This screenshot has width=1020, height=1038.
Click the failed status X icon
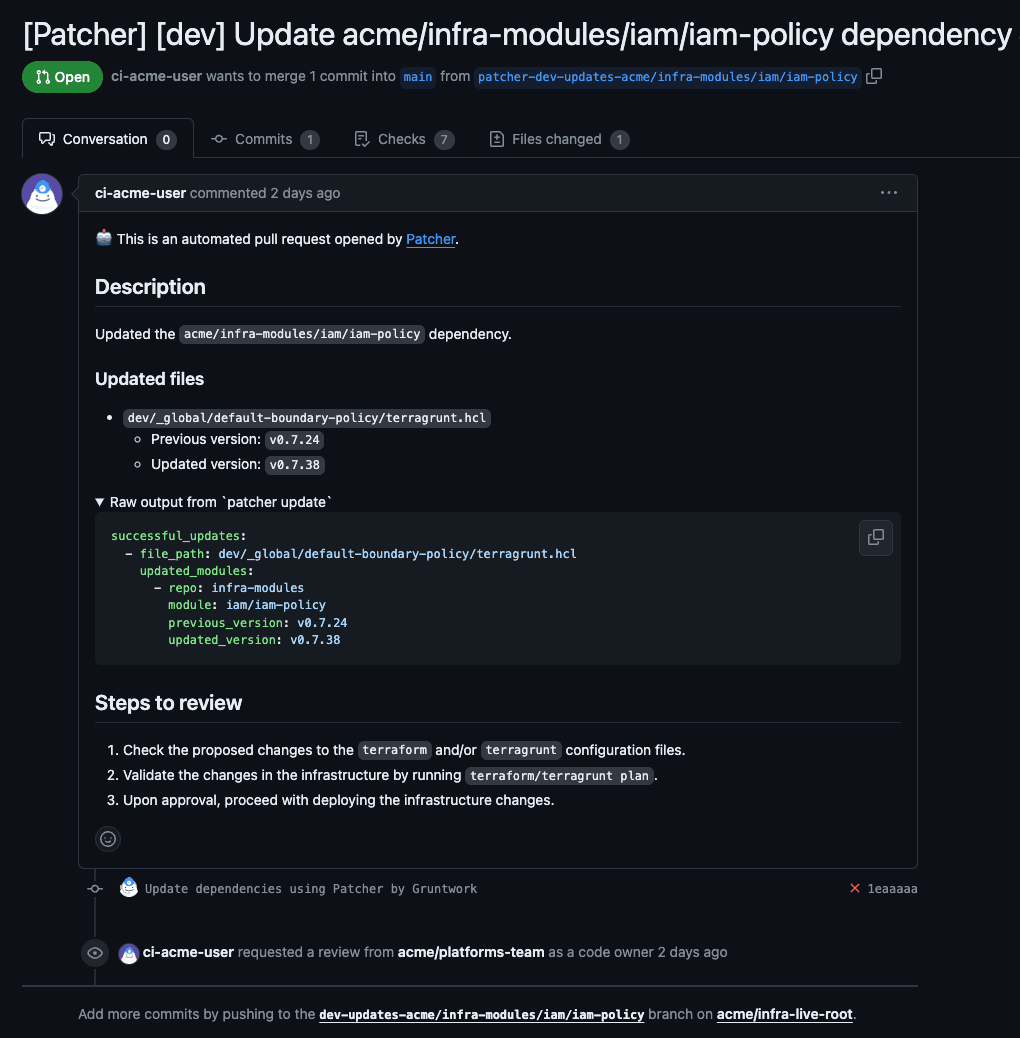855,888
